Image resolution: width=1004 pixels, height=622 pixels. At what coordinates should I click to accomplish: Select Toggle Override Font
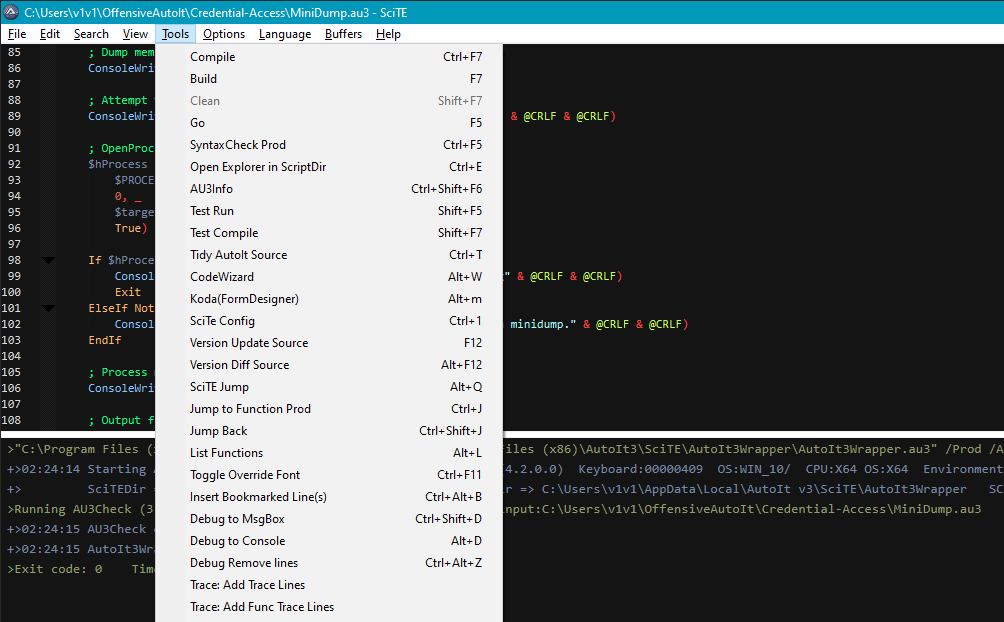pyautogui.click(x=329, y=475)
